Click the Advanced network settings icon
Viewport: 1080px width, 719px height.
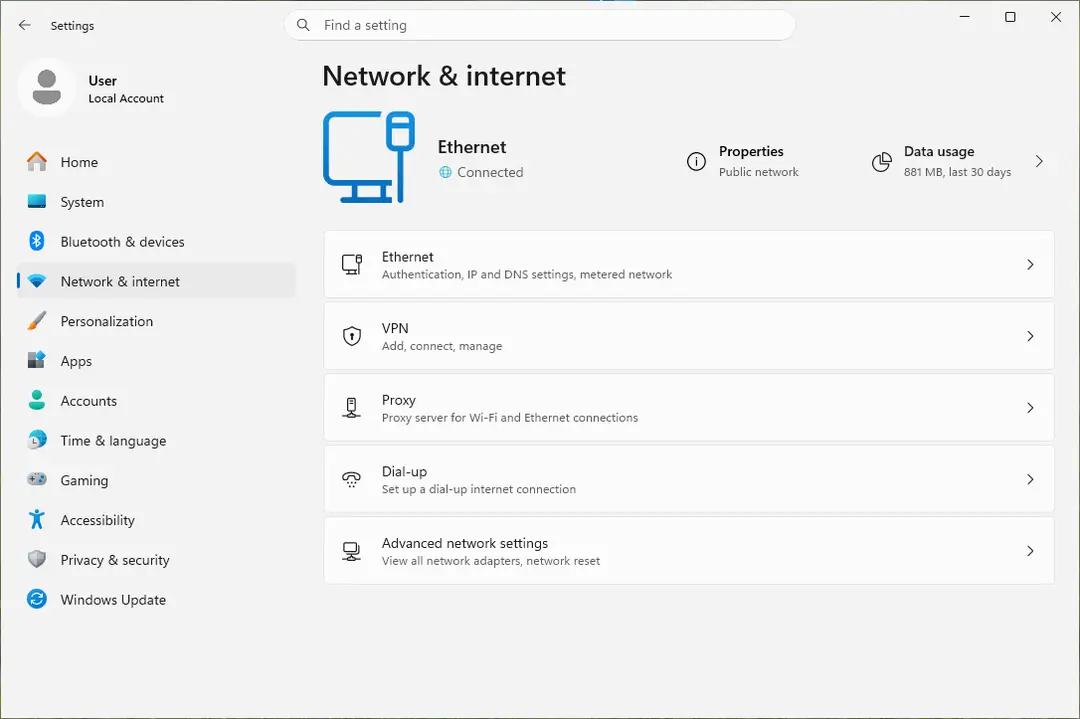tap(352, 551)
